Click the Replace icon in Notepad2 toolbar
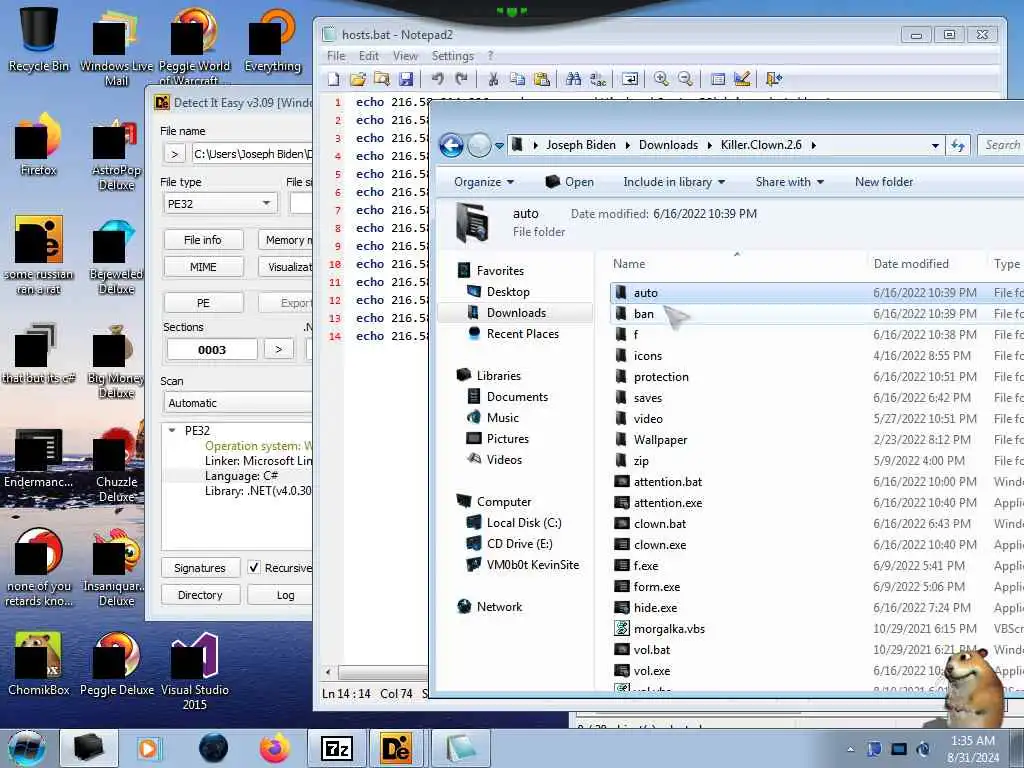Image resolution: width=1024 pixels, height=768 pixels. click(x=598, y=79)
